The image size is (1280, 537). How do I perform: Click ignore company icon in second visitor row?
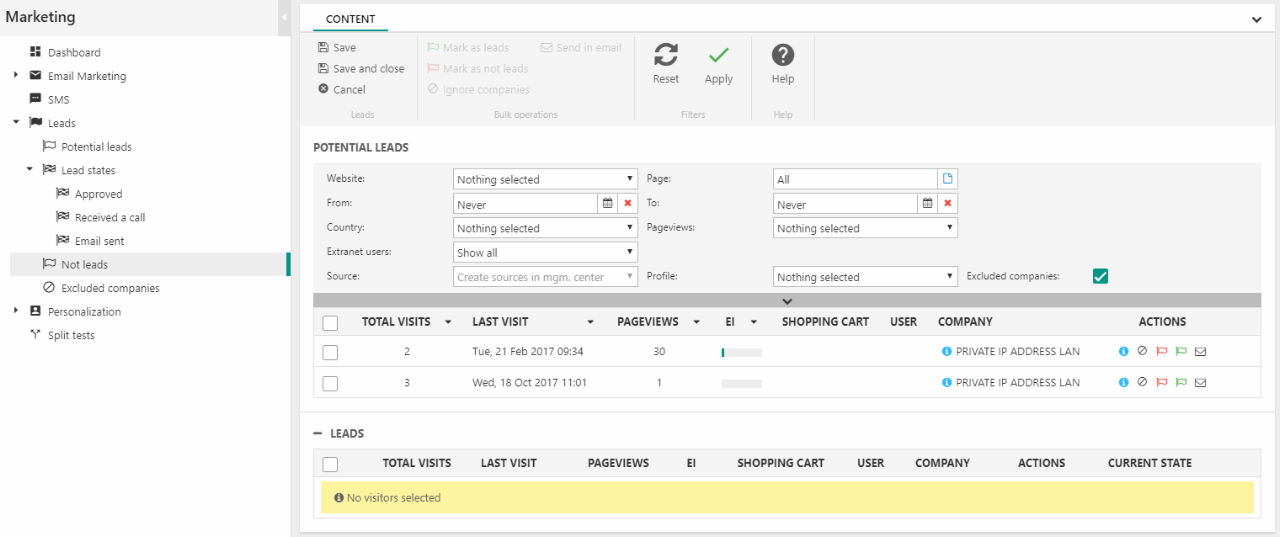(1142, 382)
